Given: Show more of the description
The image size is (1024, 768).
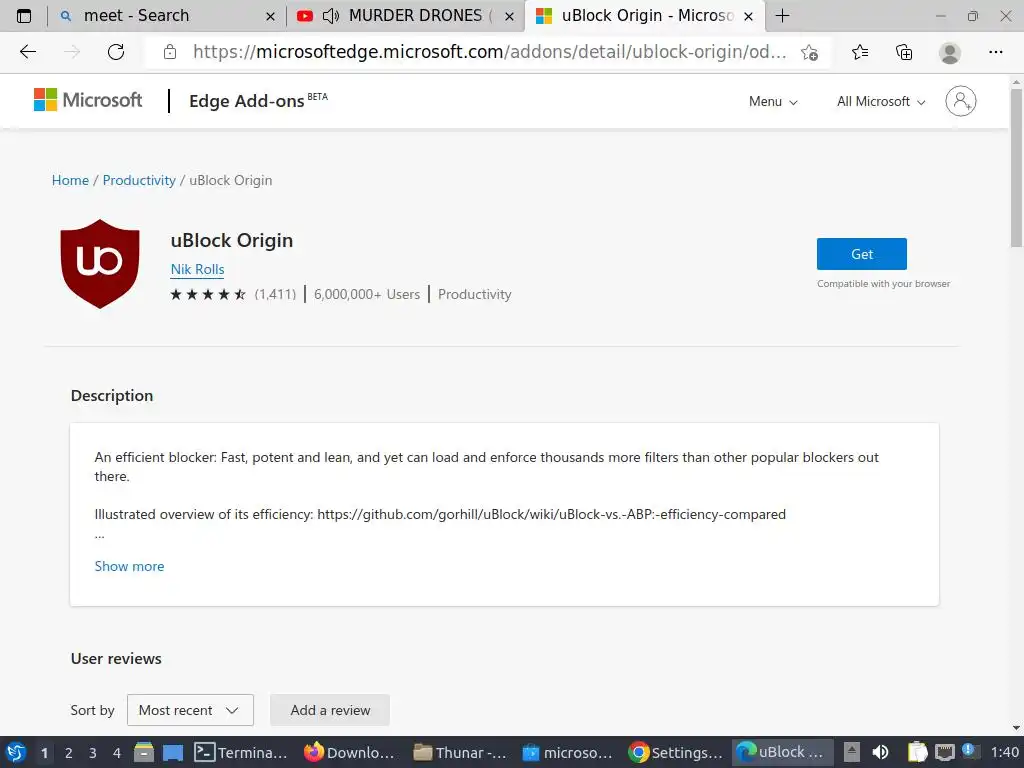Looking at the screenshot, I should [x=129, y=566].
